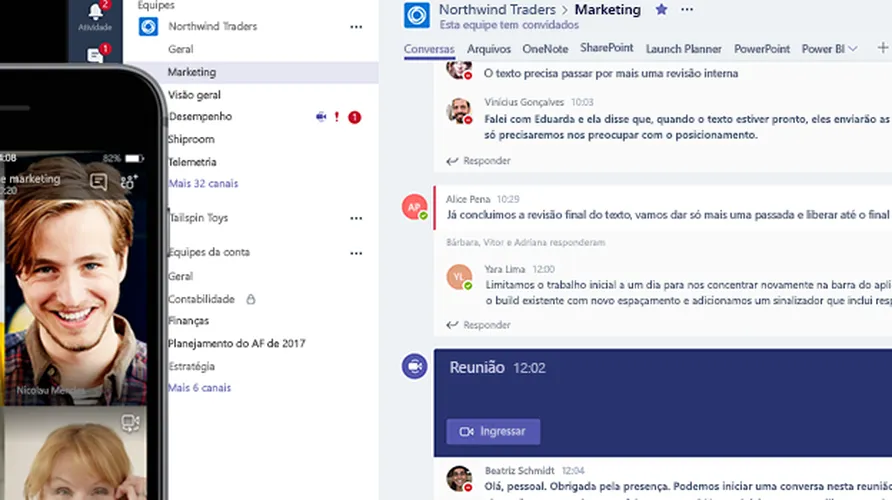
Task: Click the name Alice Pena in conversation
Action: (x=468, y=199)
